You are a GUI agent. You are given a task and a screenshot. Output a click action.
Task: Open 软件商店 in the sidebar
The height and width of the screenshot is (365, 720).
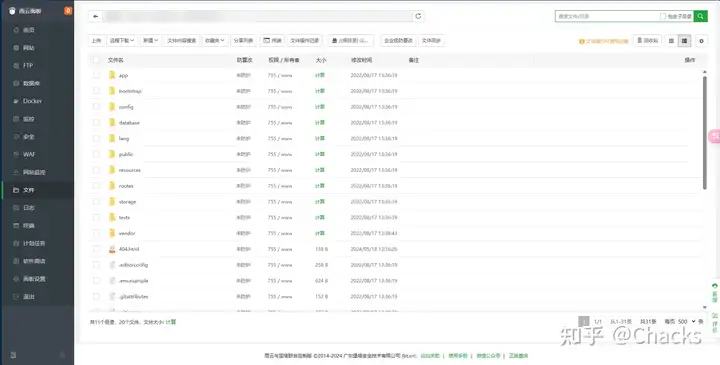37,261
